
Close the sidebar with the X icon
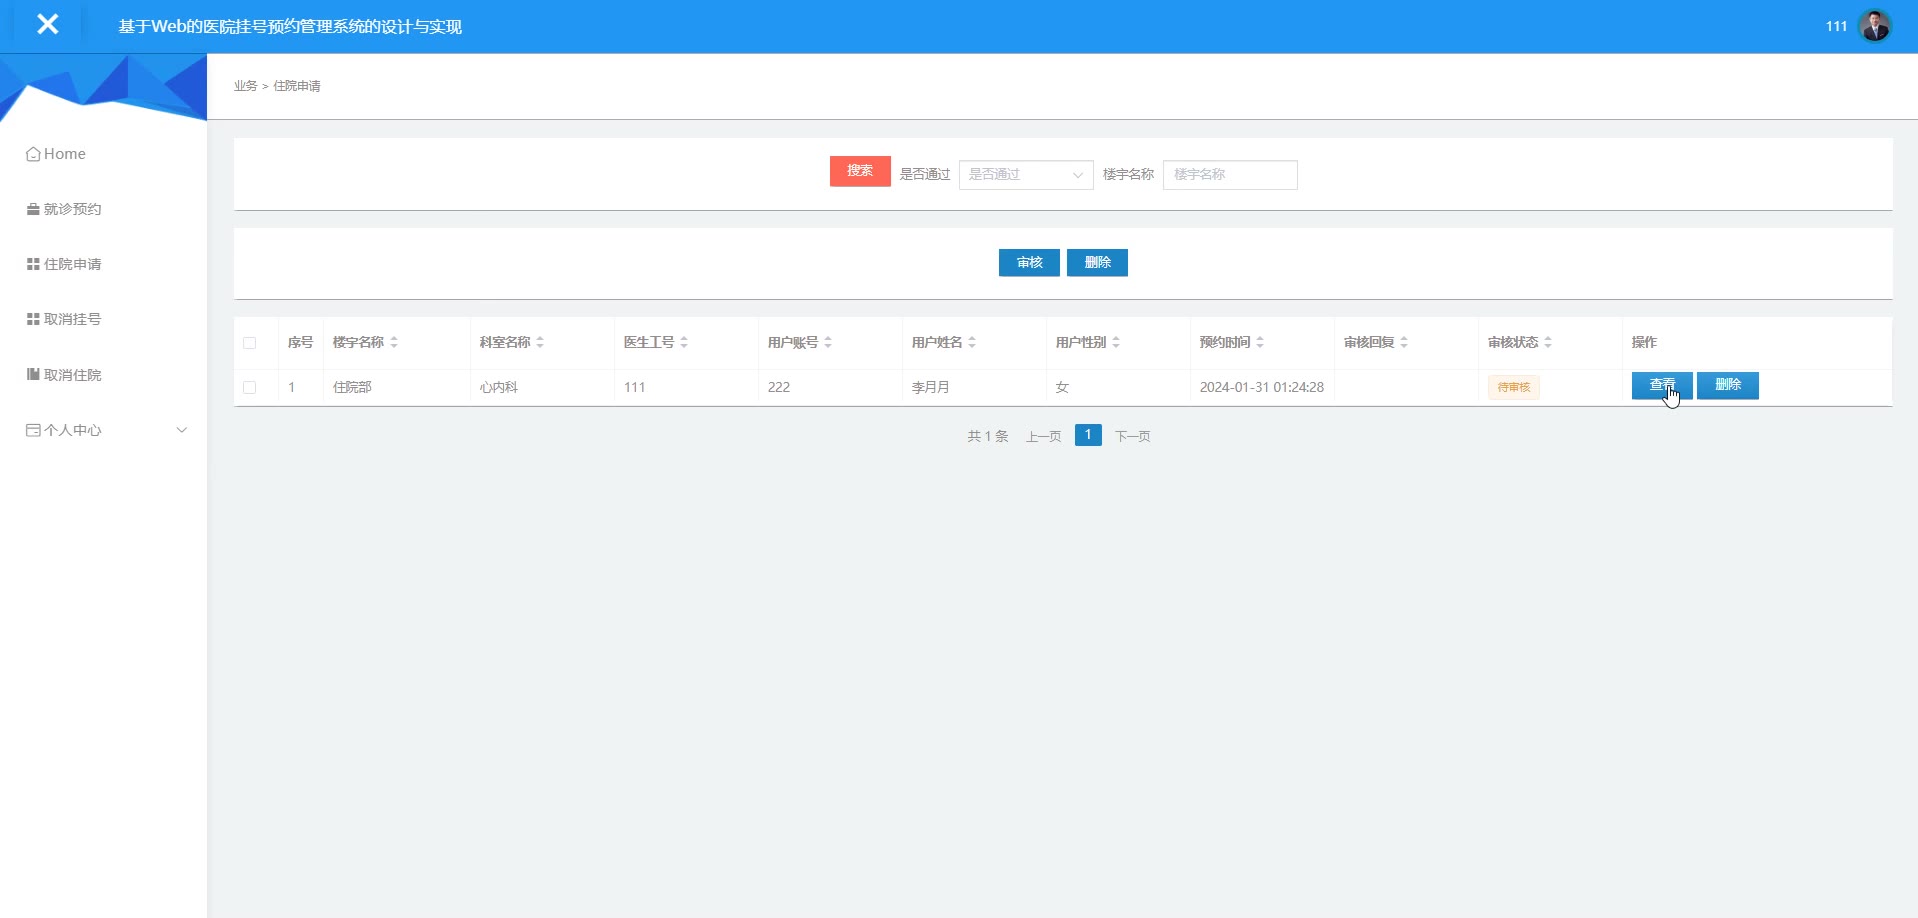tap(47, 24)
